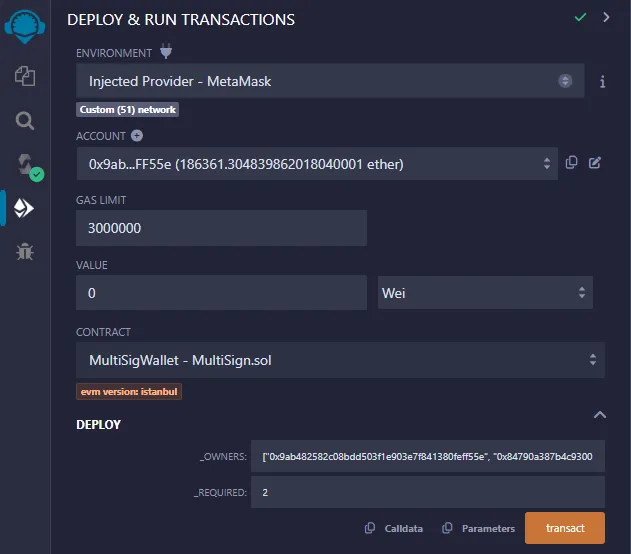
Task: Click the Gas Limit input field
Action: click(x=221, y=228)
